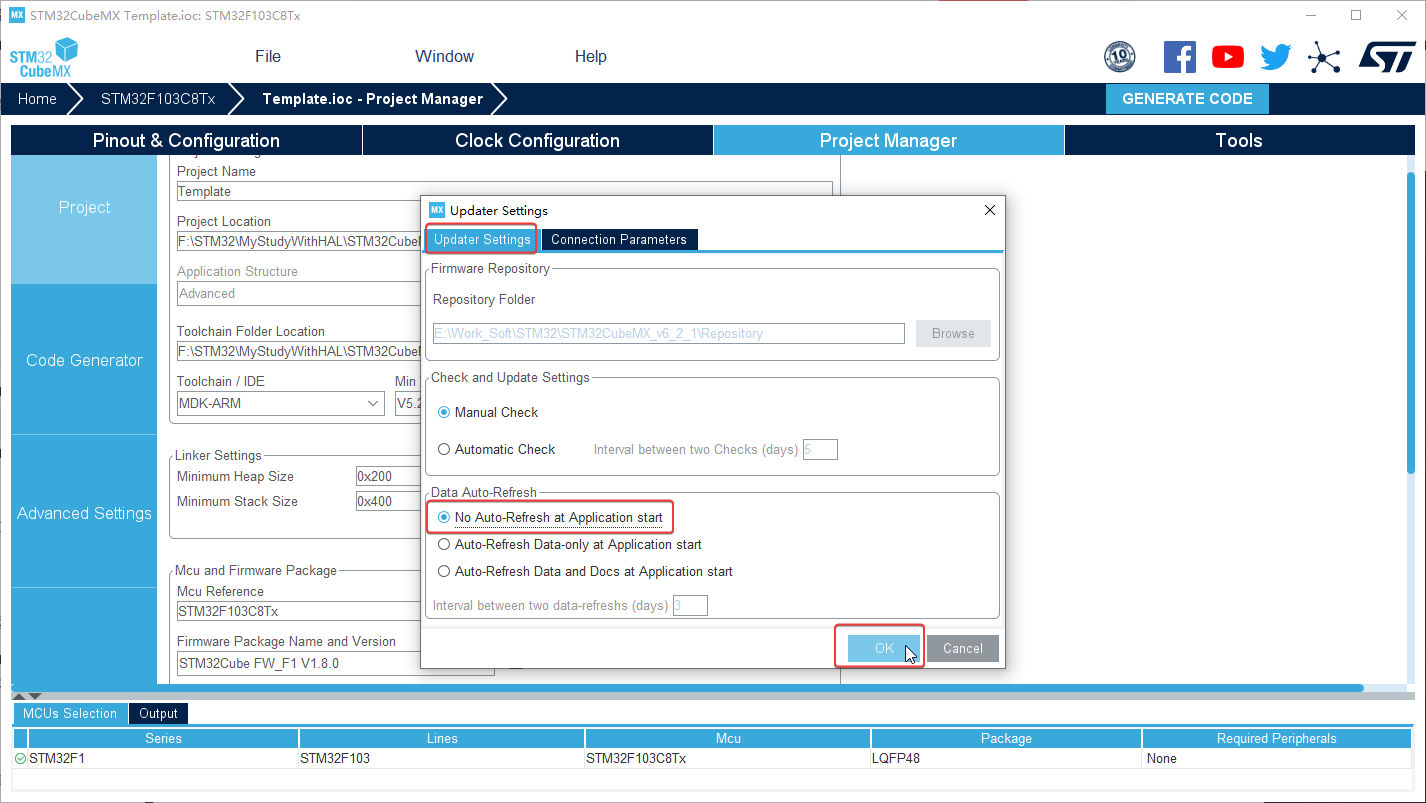Click the STM32CubeMX logo

coord(44,57)
